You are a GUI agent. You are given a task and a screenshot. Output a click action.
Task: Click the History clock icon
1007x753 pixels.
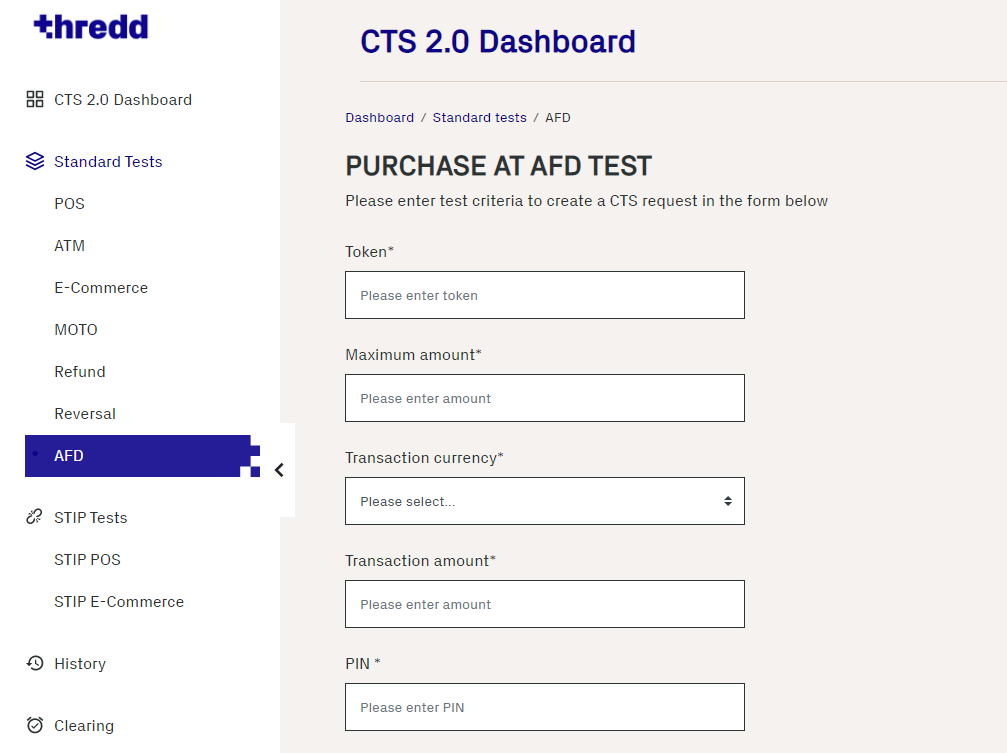click(x=35, y=663)
